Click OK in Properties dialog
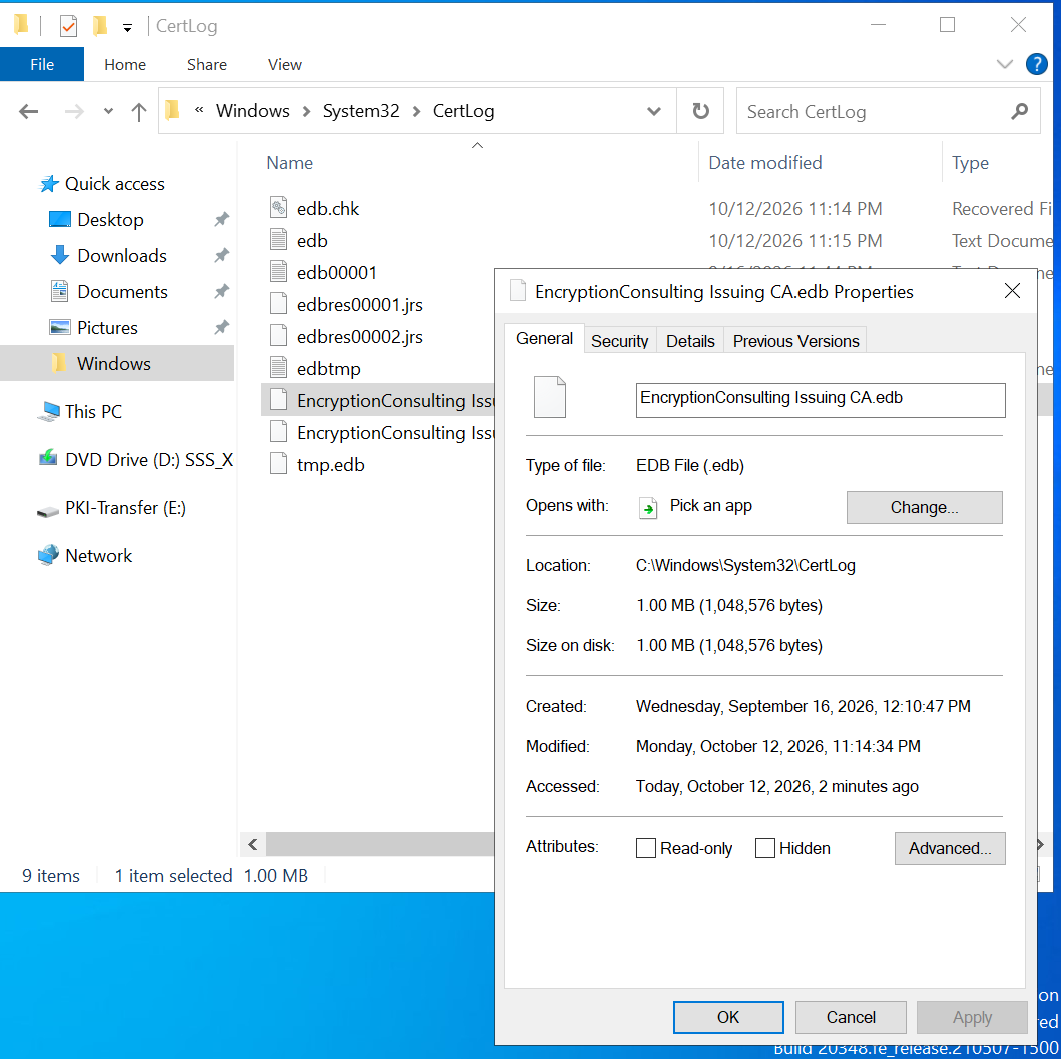The height and width of the screenshot is (1059, 1061). (x=728, y=1017)
